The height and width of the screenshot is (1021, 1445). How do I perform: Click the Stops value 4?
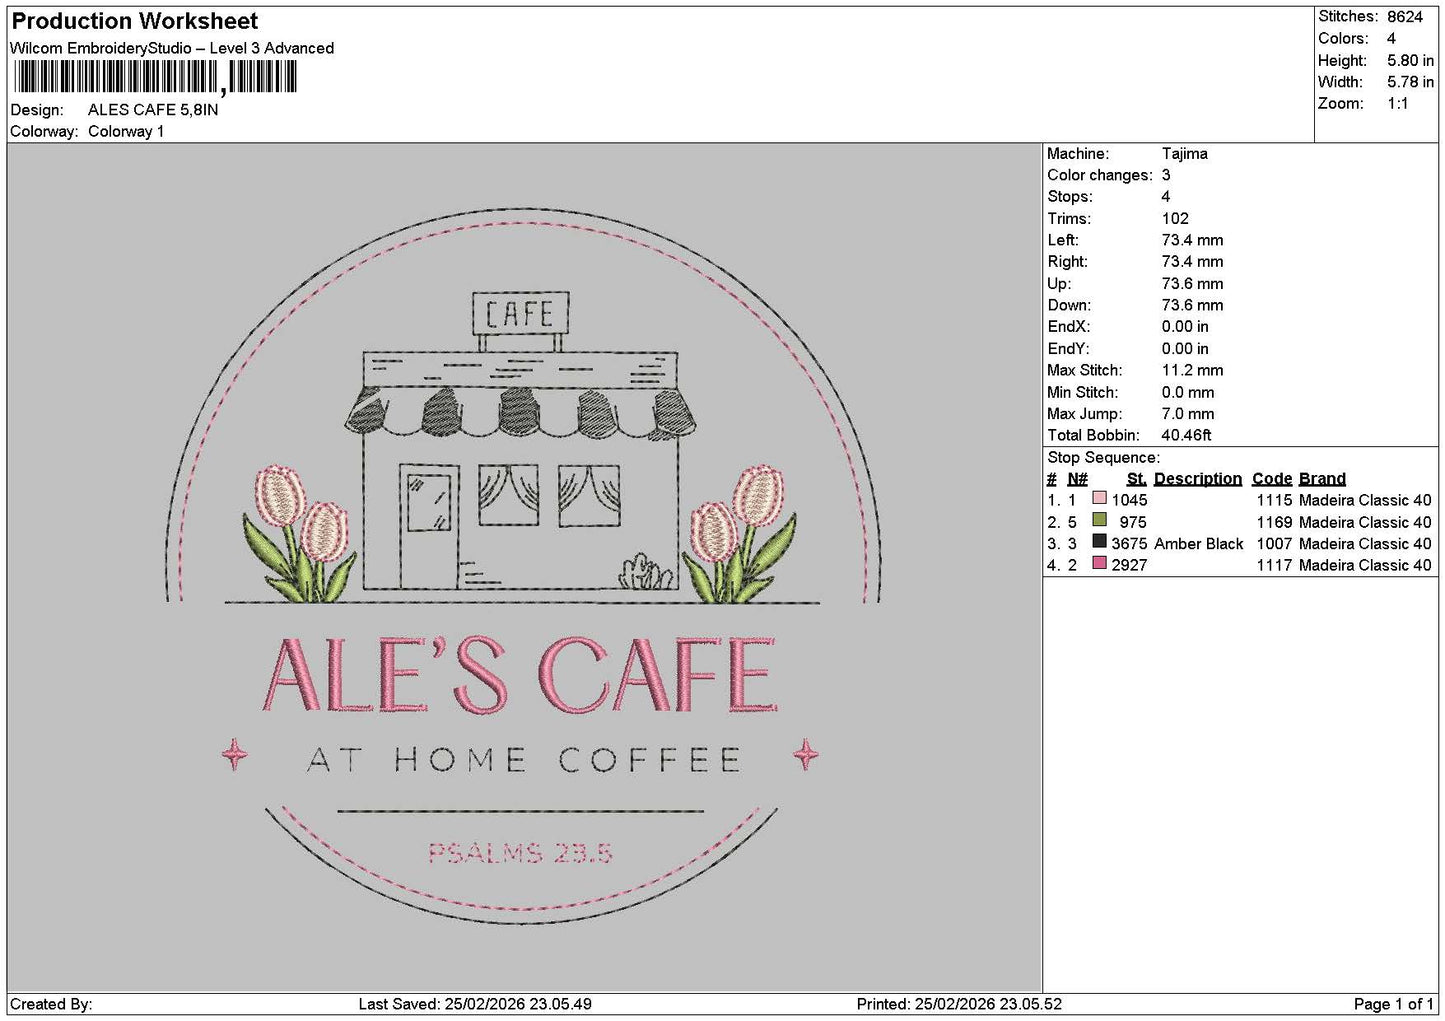pos(1166,196)
